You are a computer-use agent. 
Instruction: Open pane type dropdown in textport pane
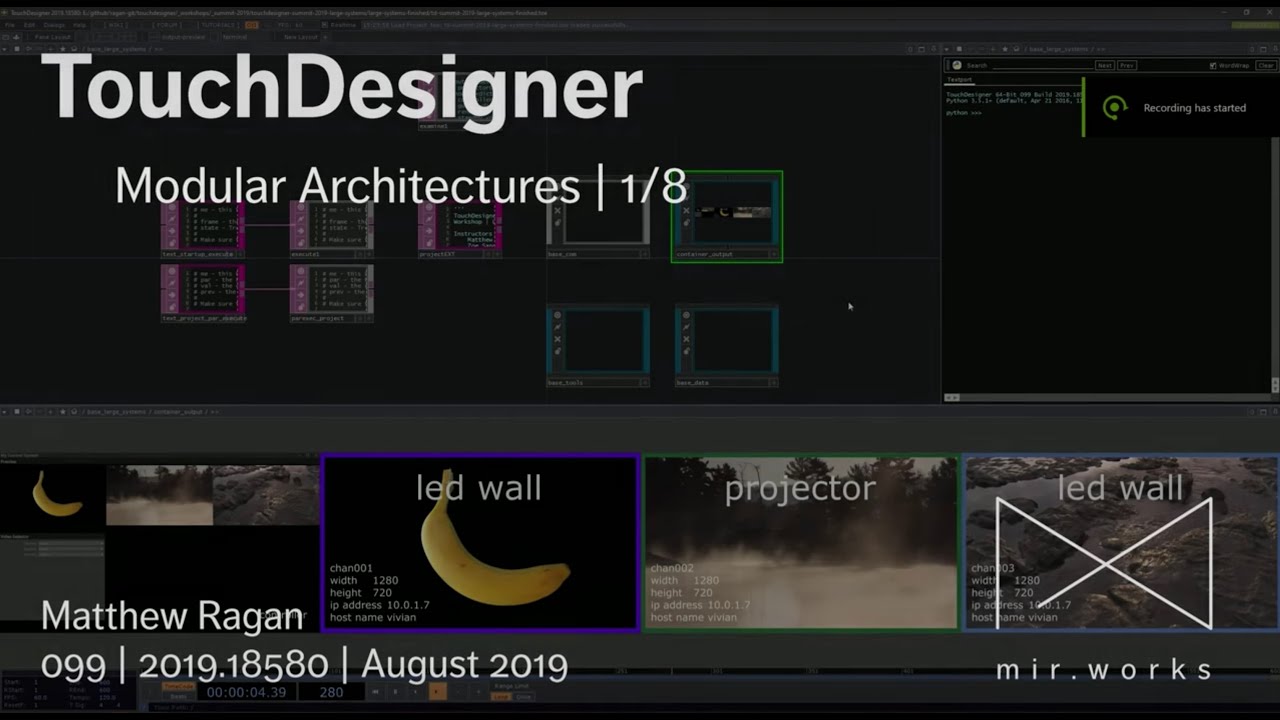(x=947, y=49)
